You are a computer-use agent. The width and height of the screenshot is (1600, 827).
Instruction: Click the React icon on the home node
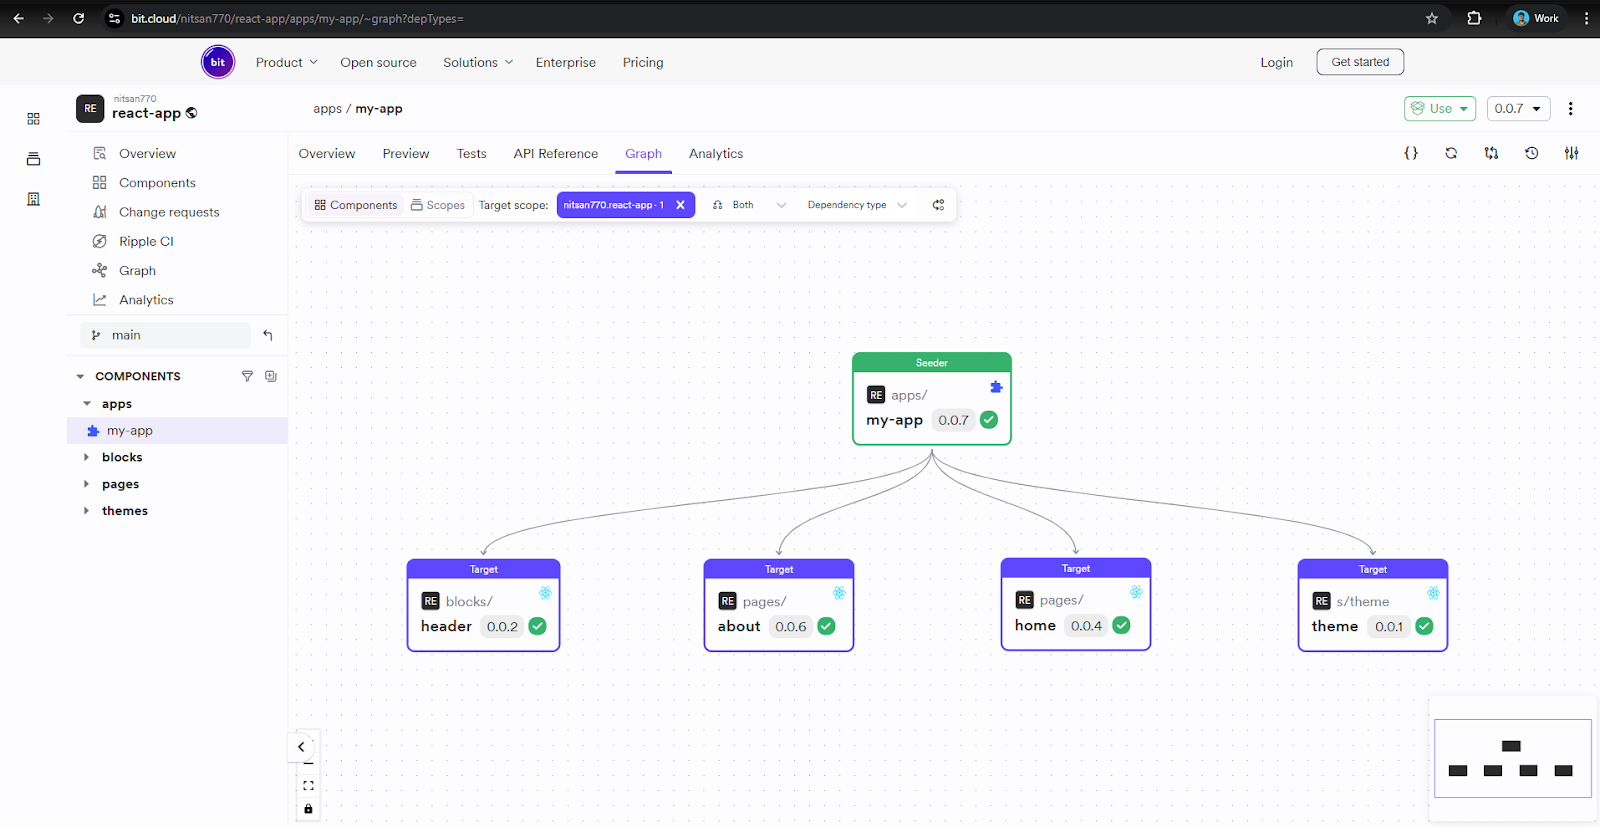pos(1136,592)
